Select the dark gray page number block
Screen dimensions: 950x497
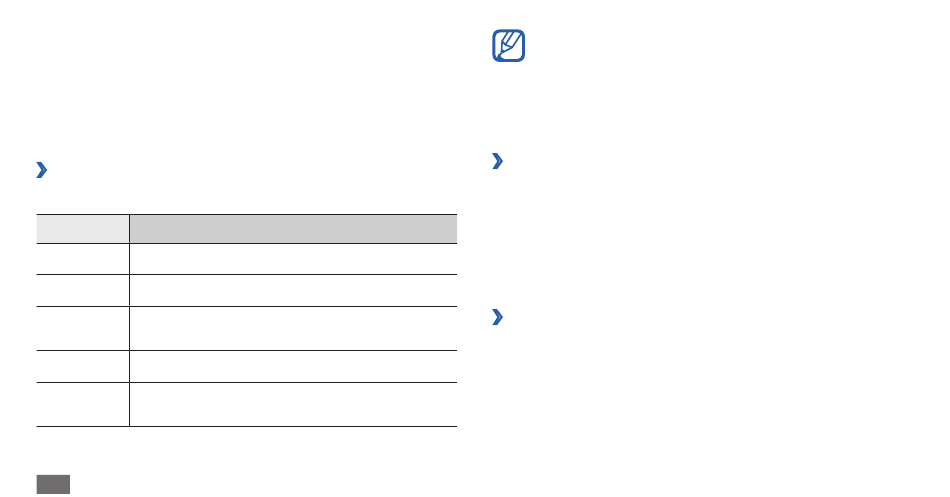coord(53,484)
